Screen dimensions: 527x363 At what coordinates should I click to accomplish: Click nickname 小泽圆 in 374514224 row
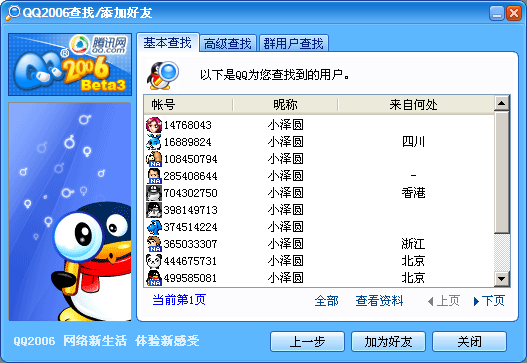click(x=285, y=227)
